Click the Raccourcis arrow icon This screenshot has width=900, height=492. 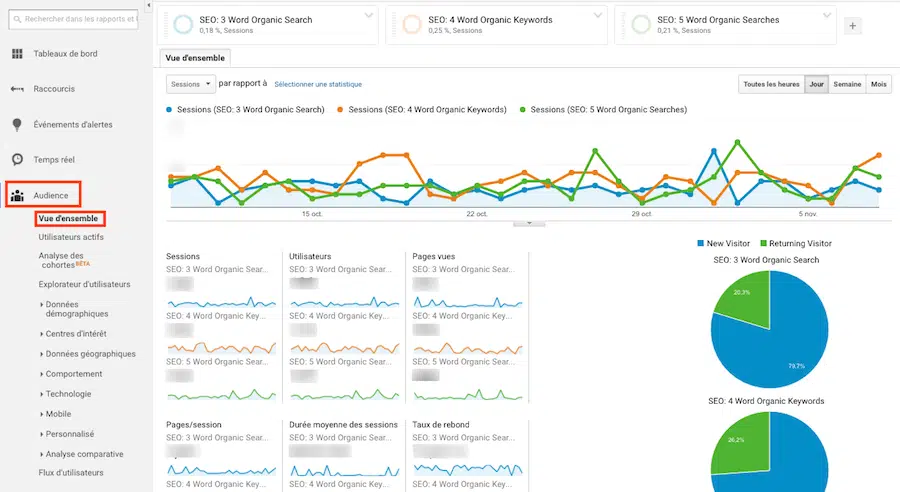[17, 89]
